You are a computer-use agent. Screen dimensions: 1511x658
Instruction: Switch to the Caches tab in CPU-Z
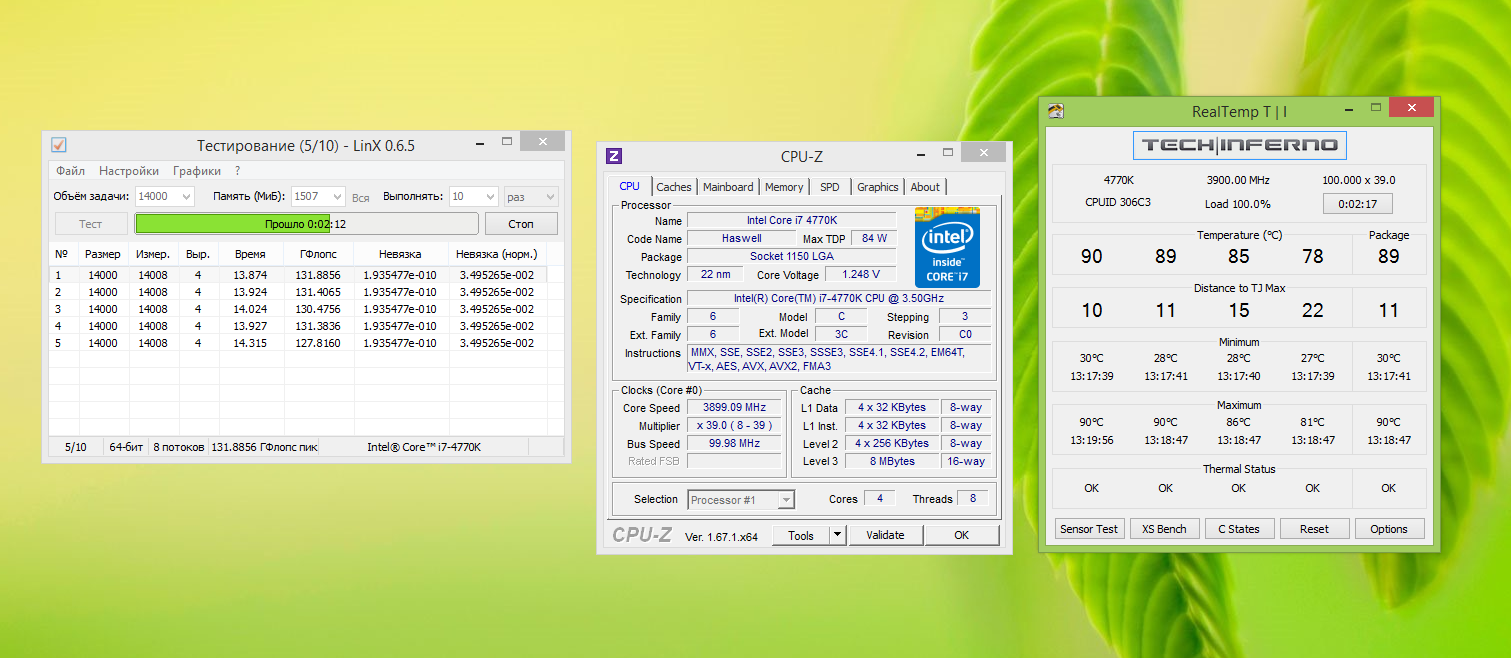point(674,187)
